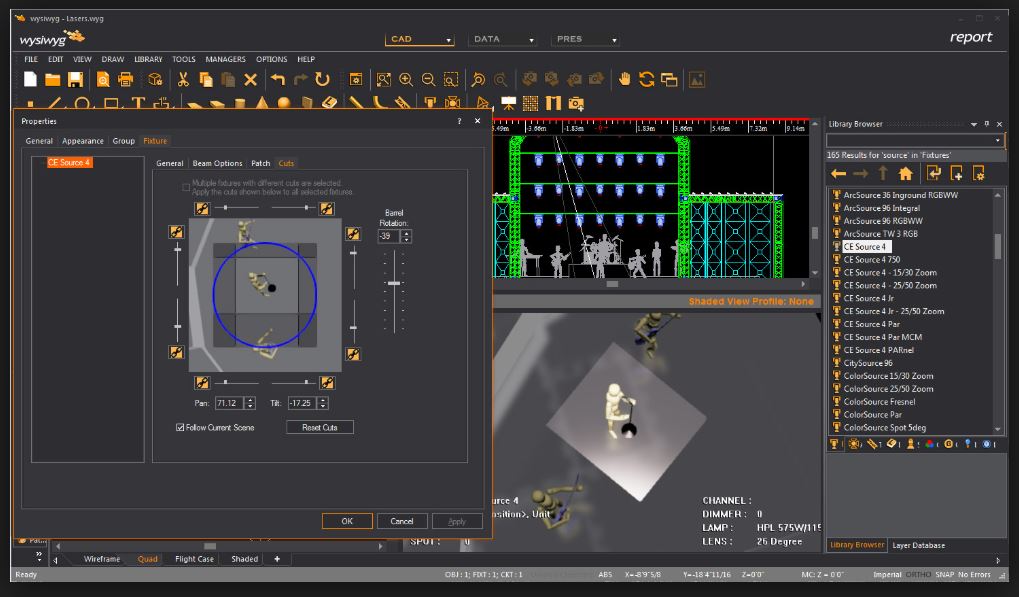The height and width of the screenshot is (597, 1019).
Task: Click the add camera icon
Action: [576, 103]
